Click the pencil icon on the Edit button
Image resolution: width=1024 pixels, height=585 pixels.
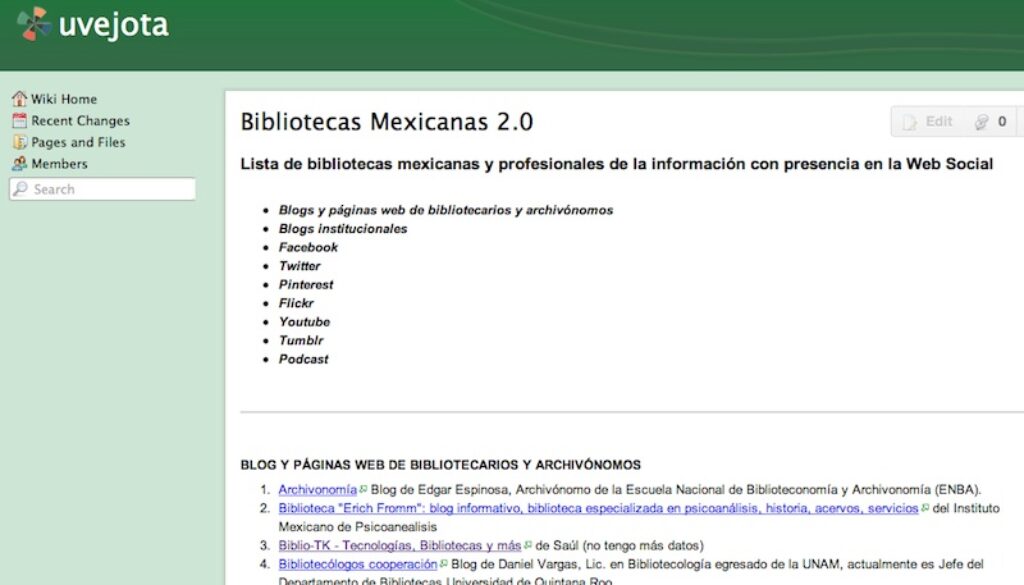[913, 121]
